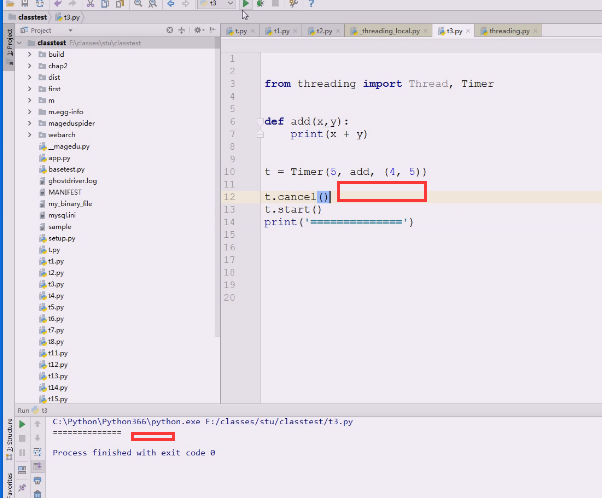Image resolution: width=602 pixels, height=498 pixels.
Task: Click the Scroll from Source target icon
Action: coord(170,30)
